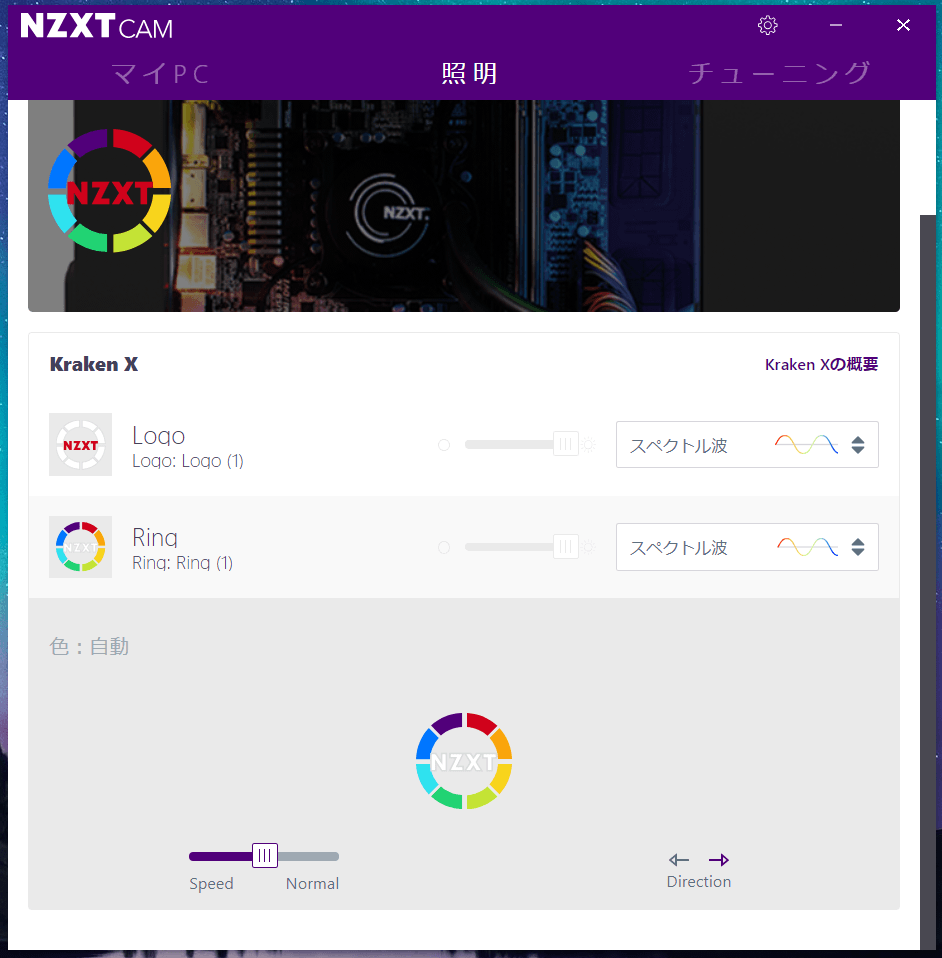Click the Normal speed label
The height and width of the screenshot is (958, 942).
312,883
